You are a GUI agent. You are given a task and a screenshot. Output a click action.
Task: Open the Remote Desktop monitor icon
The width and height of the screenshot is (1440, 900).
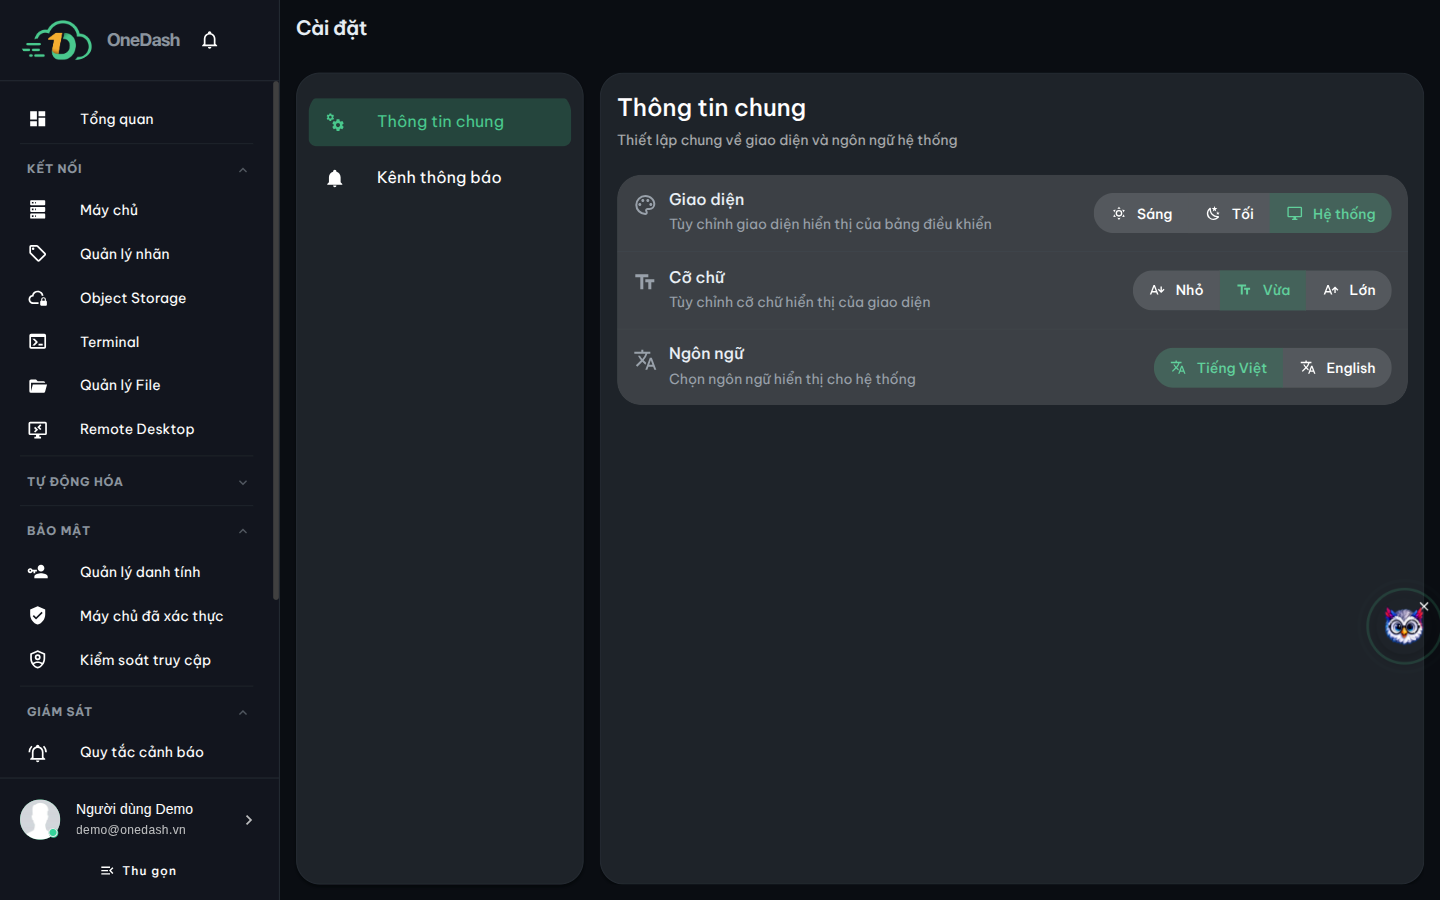[x=38, y=429]
